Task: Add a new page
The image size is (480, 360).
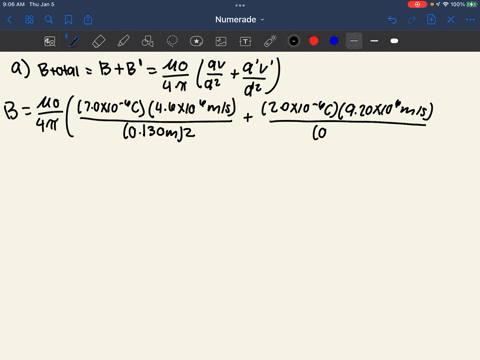Action: 431,20
